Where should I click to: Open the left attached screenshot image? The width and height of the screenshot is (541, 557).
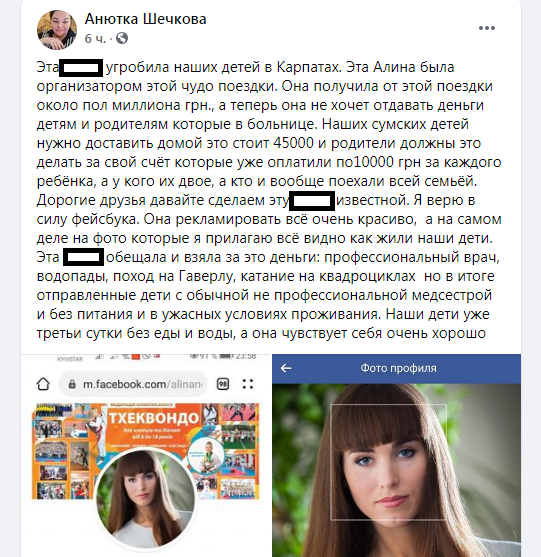coord(146,455)
